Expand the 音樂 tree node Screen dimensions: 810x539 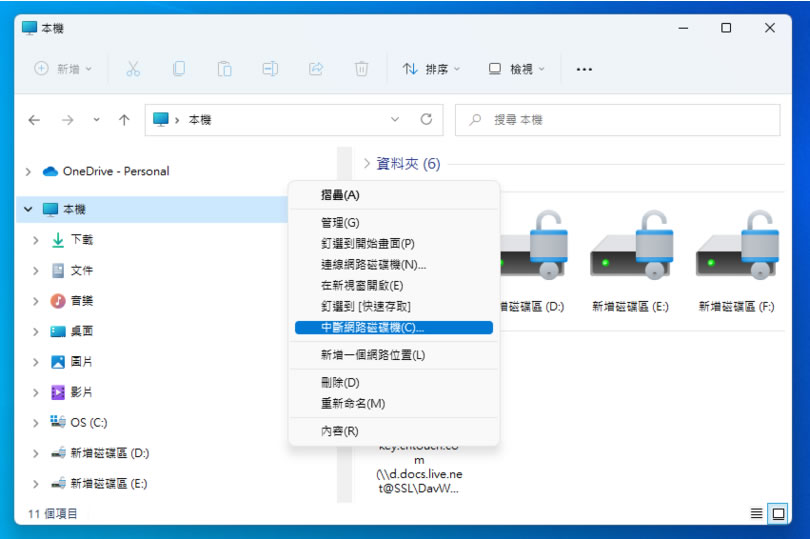pos(36,301)
